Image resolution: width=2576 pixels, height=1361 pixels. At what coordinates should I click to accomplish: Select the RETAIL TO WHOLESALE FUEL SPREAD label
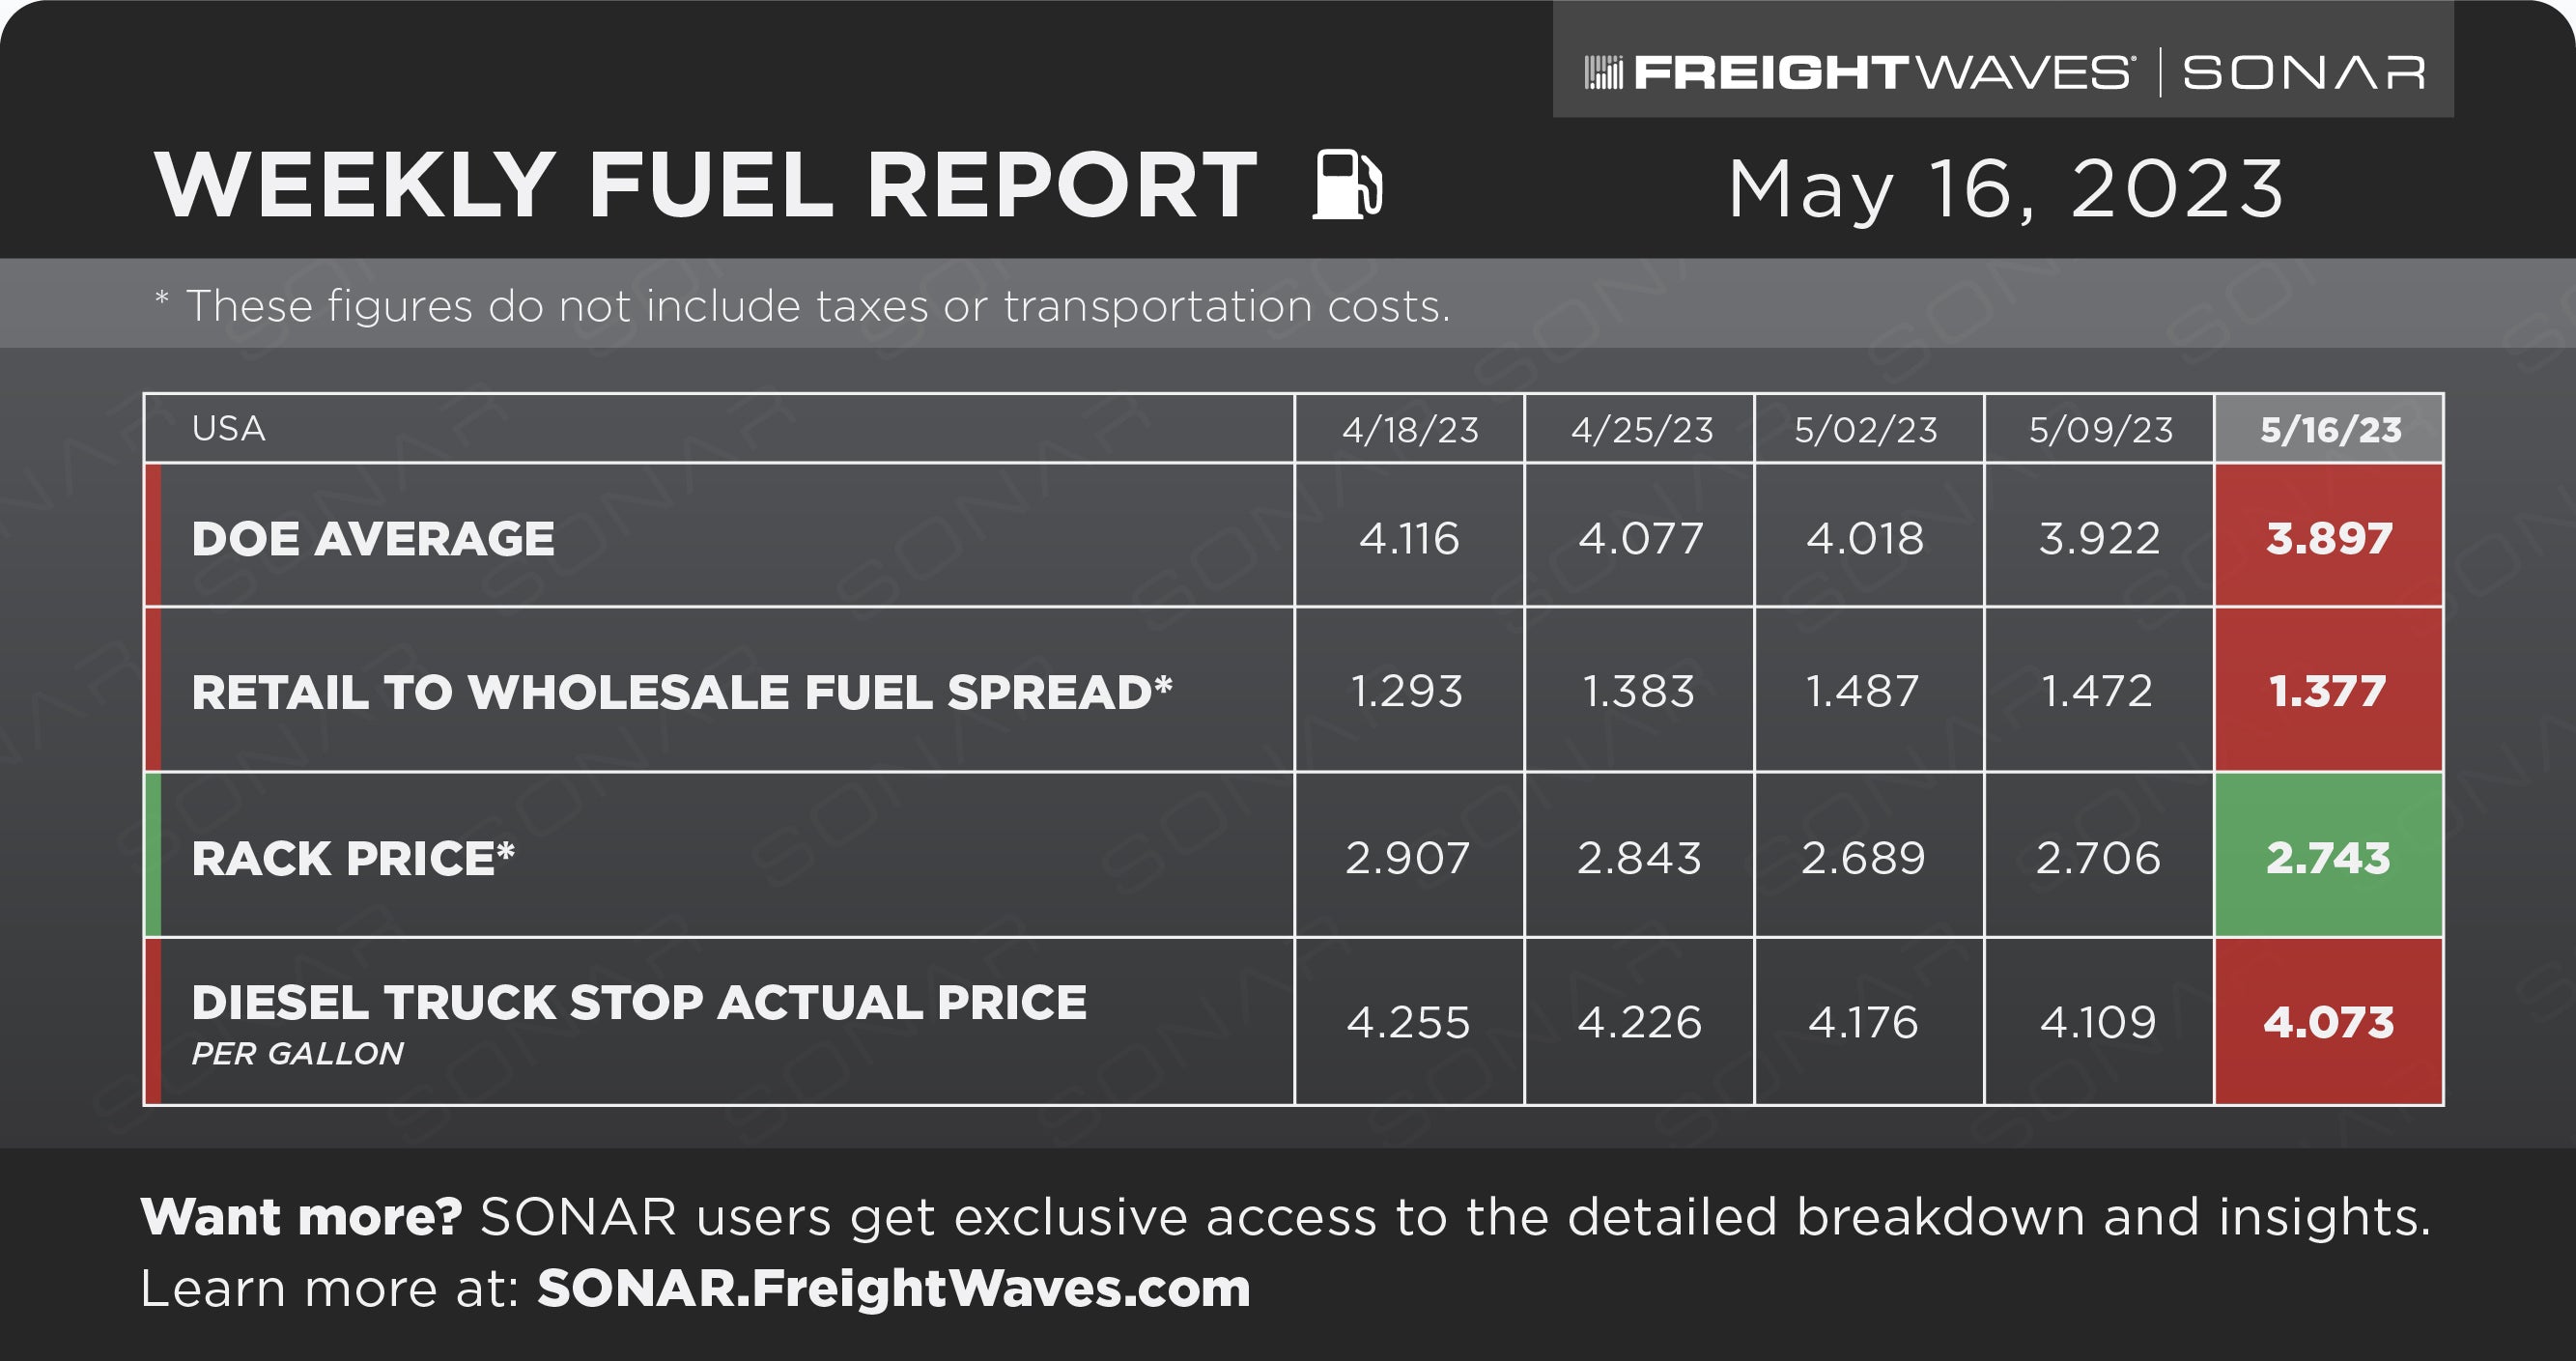coord(682,692)
